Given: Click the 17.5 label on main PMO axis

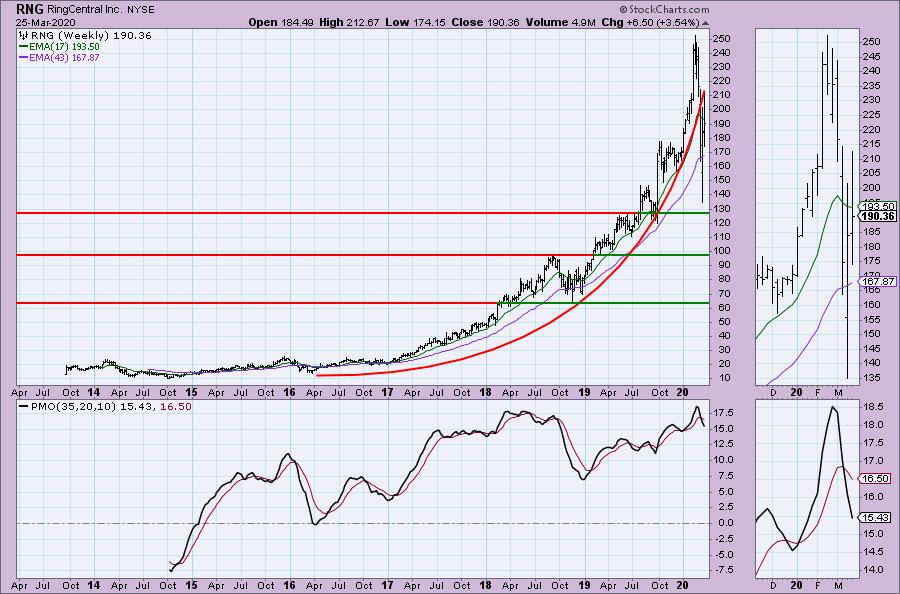Looking at the screenshot, I should point(723,413).
